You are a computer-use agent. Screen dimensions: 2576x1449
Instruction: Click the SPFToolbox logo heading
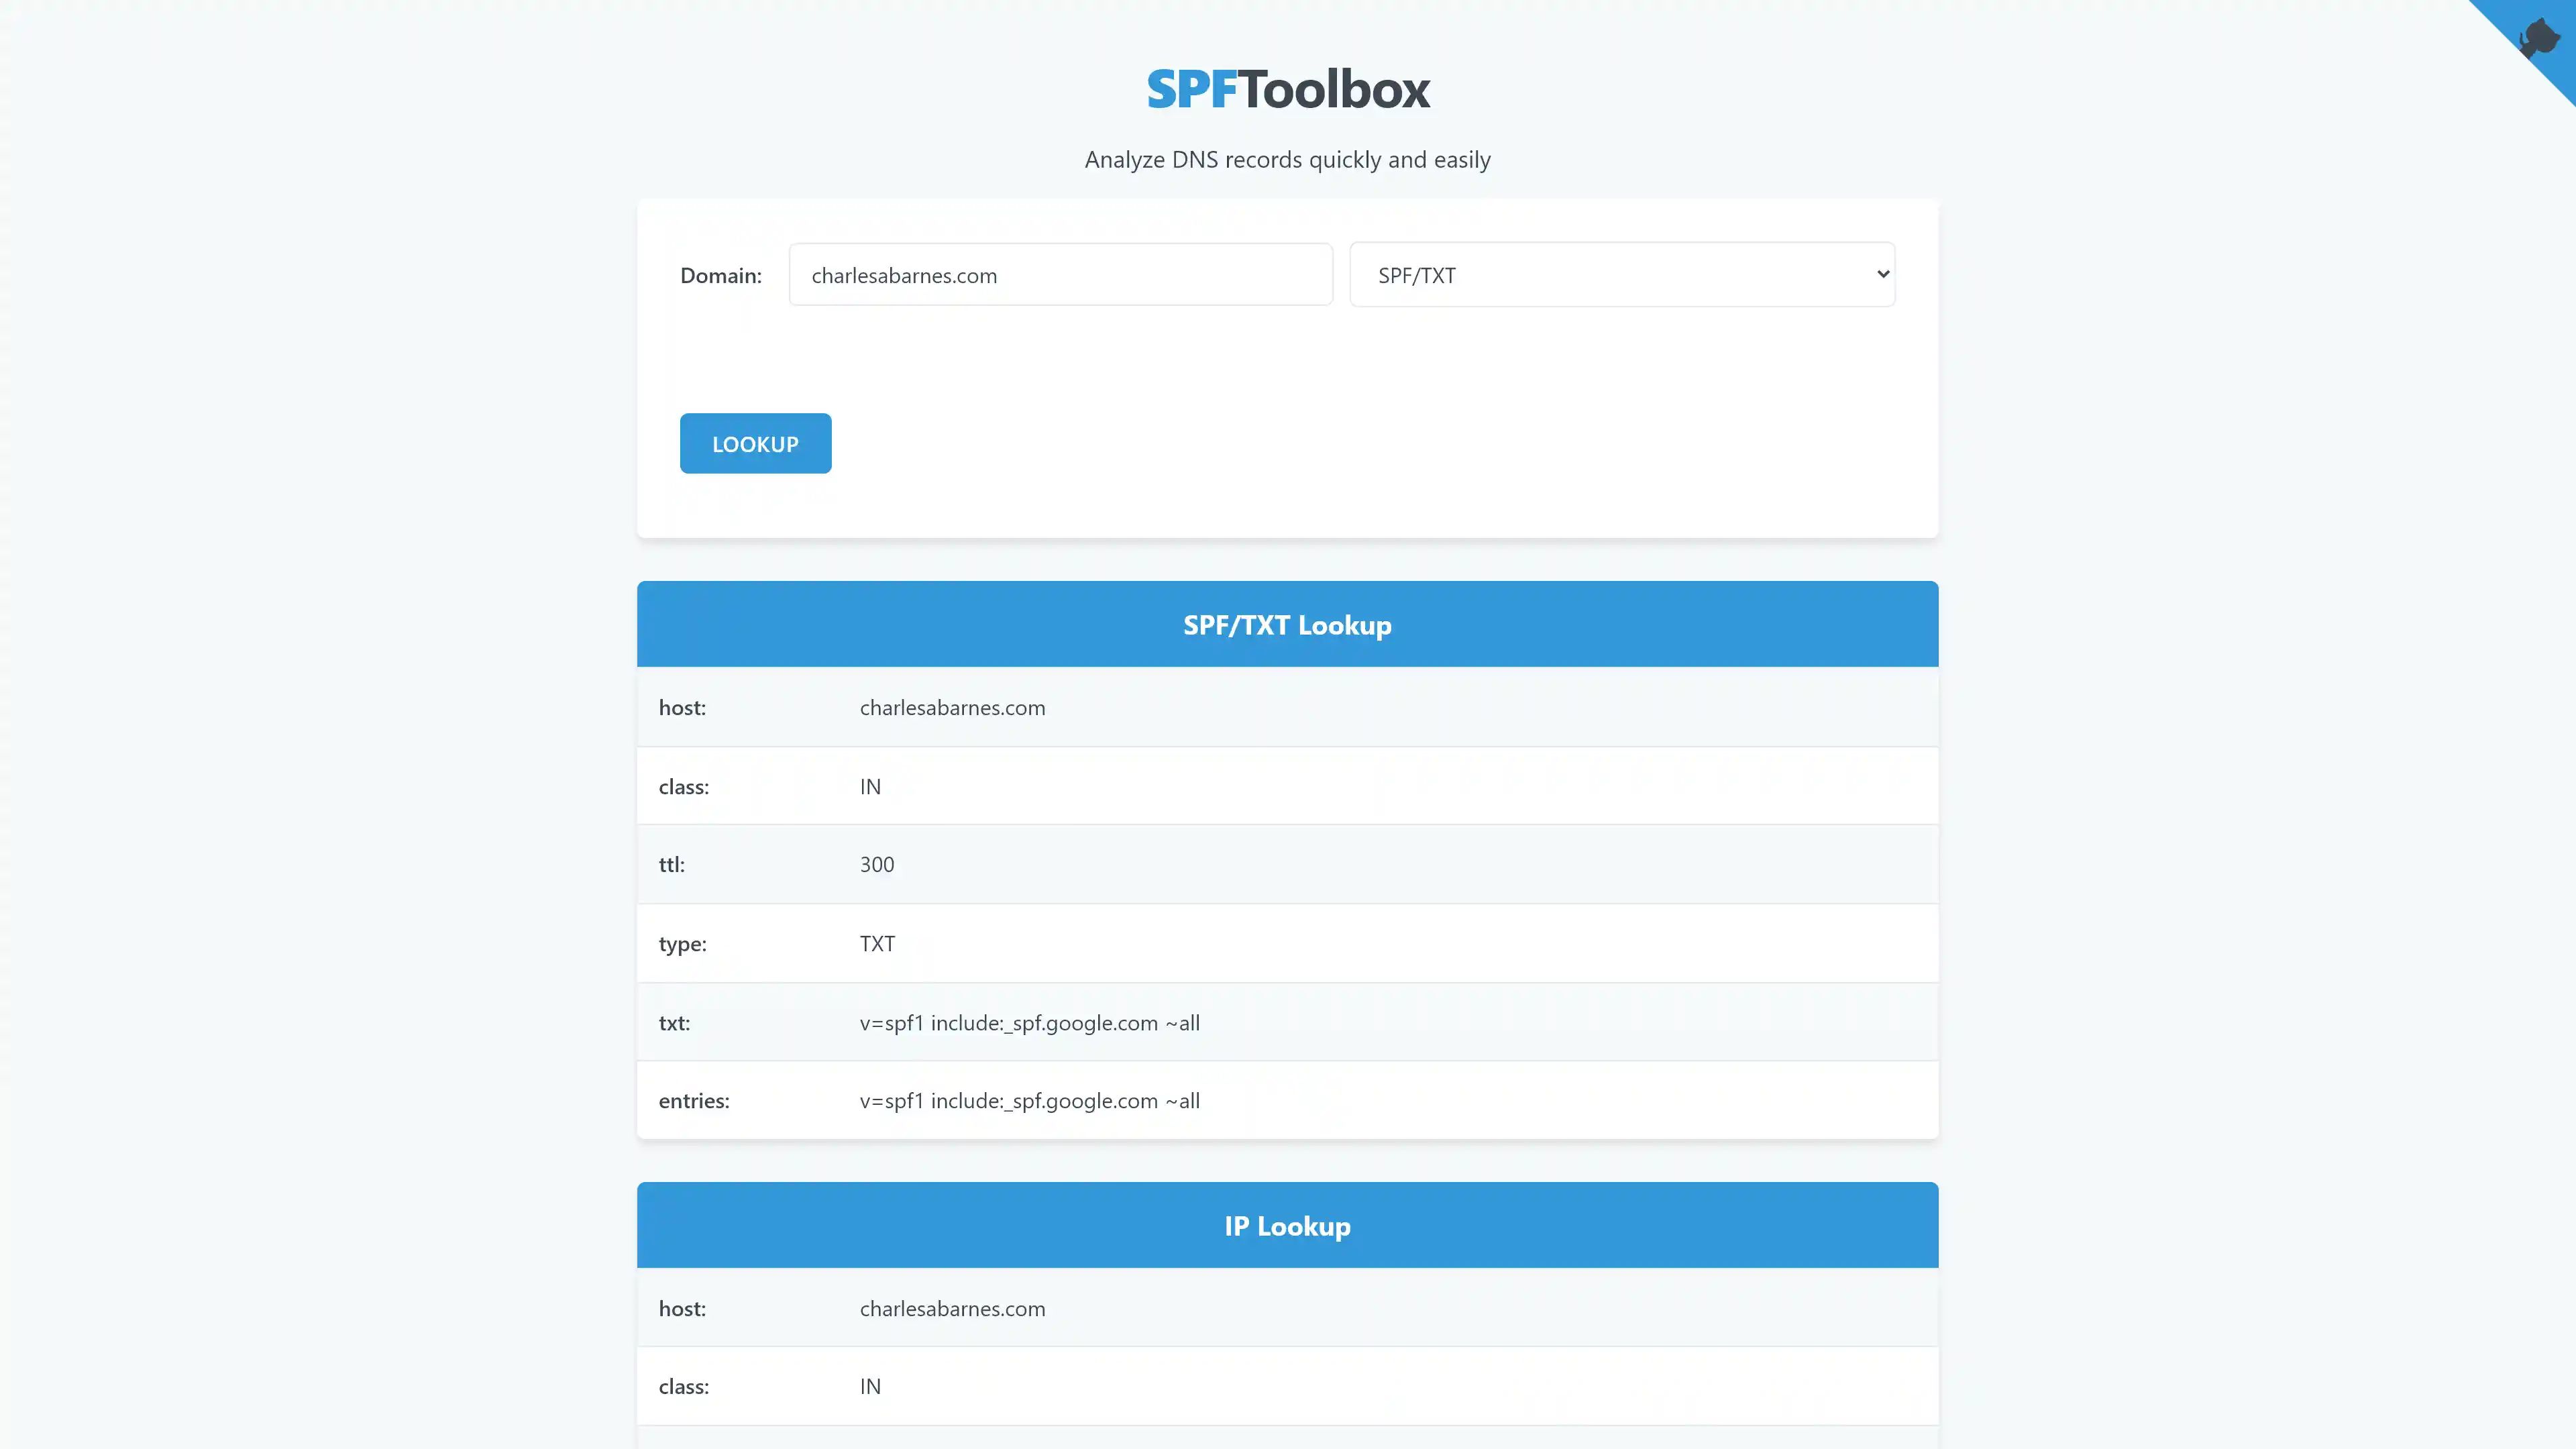[1287, 89]
